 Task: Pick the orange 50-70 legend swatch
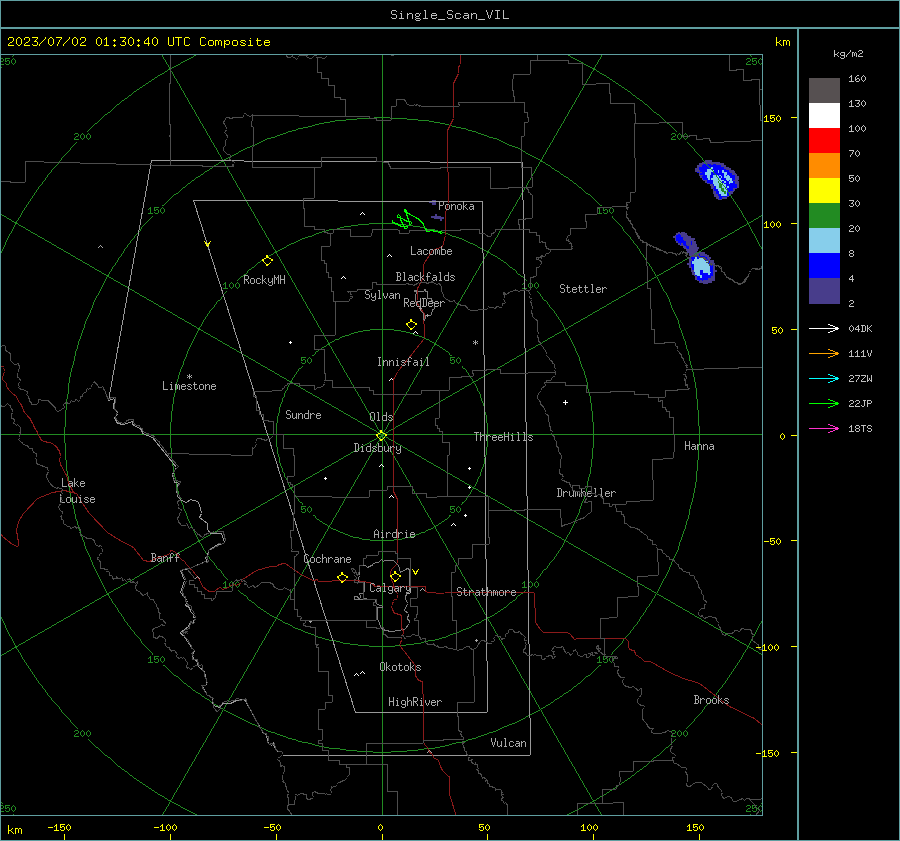tap(824, 166)
